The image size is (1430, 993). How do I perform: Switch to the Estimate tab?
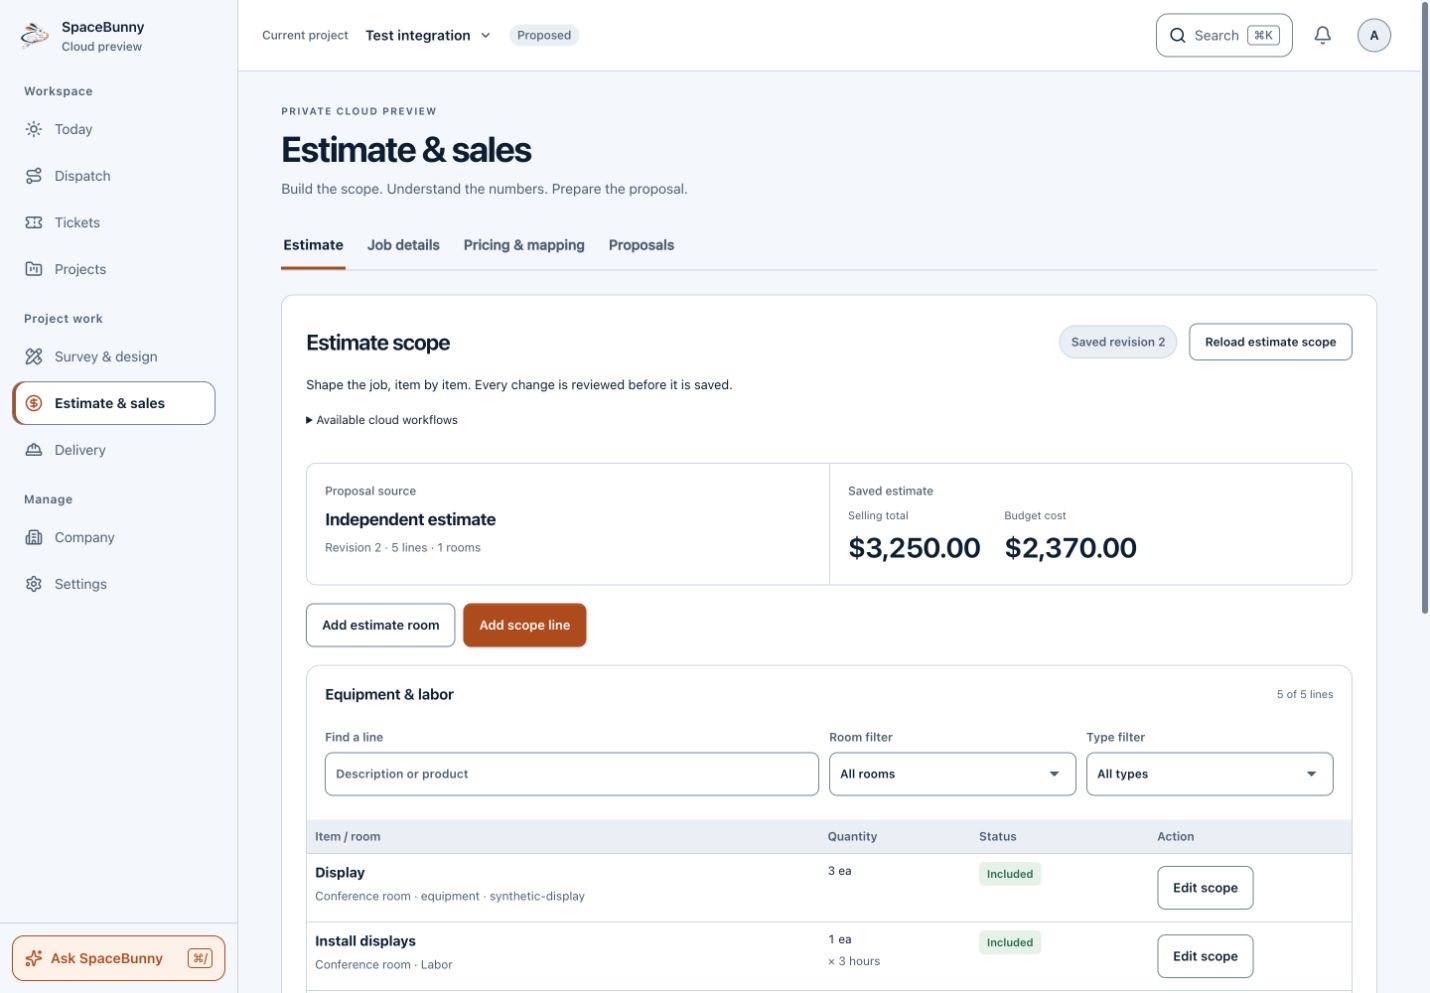pos(313,245)
